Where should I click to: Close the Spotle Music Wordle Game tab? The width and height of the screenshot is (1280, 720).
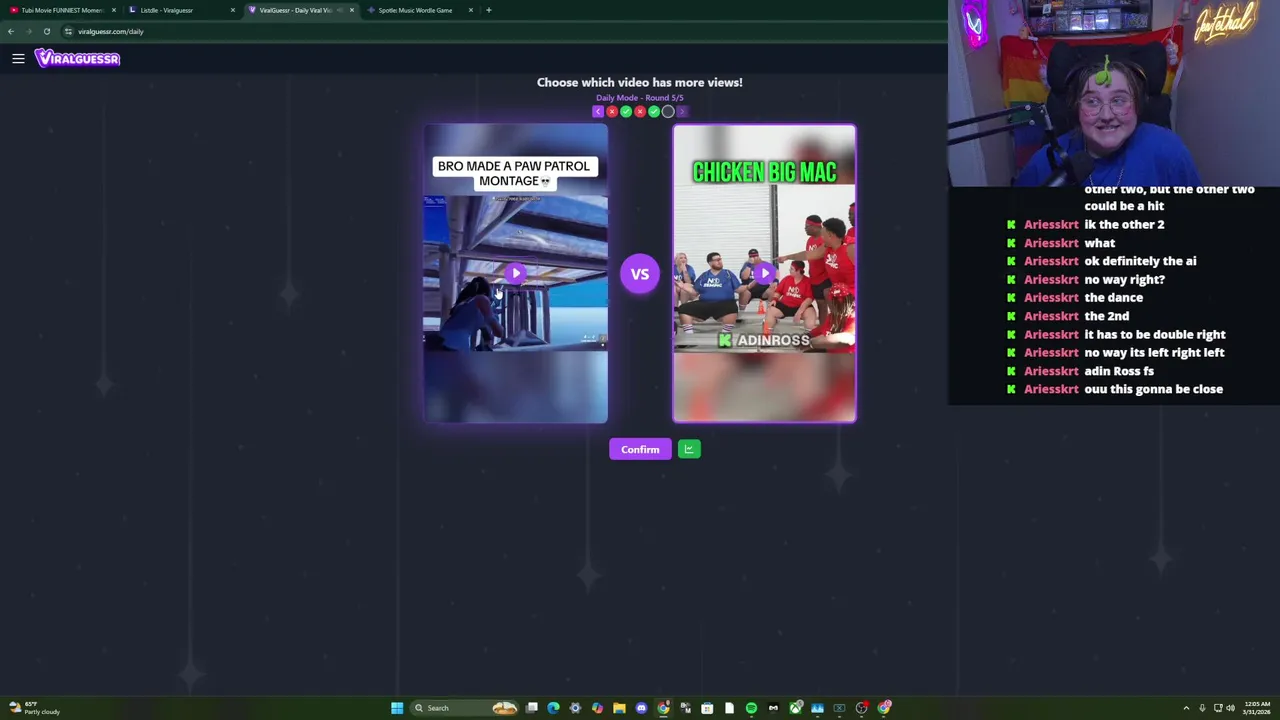[471, 10]
